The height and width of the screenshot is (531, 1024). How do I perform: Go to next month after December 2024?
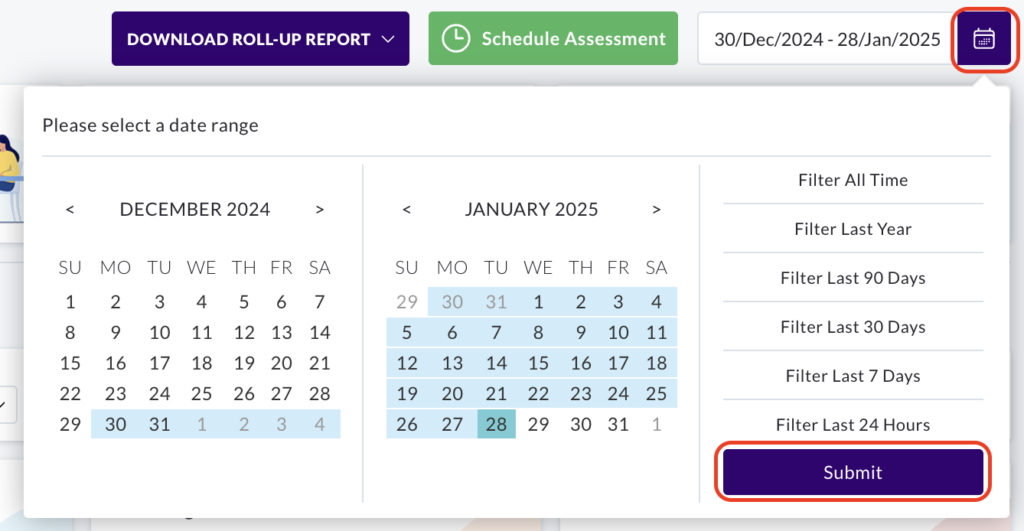point(319,210)
